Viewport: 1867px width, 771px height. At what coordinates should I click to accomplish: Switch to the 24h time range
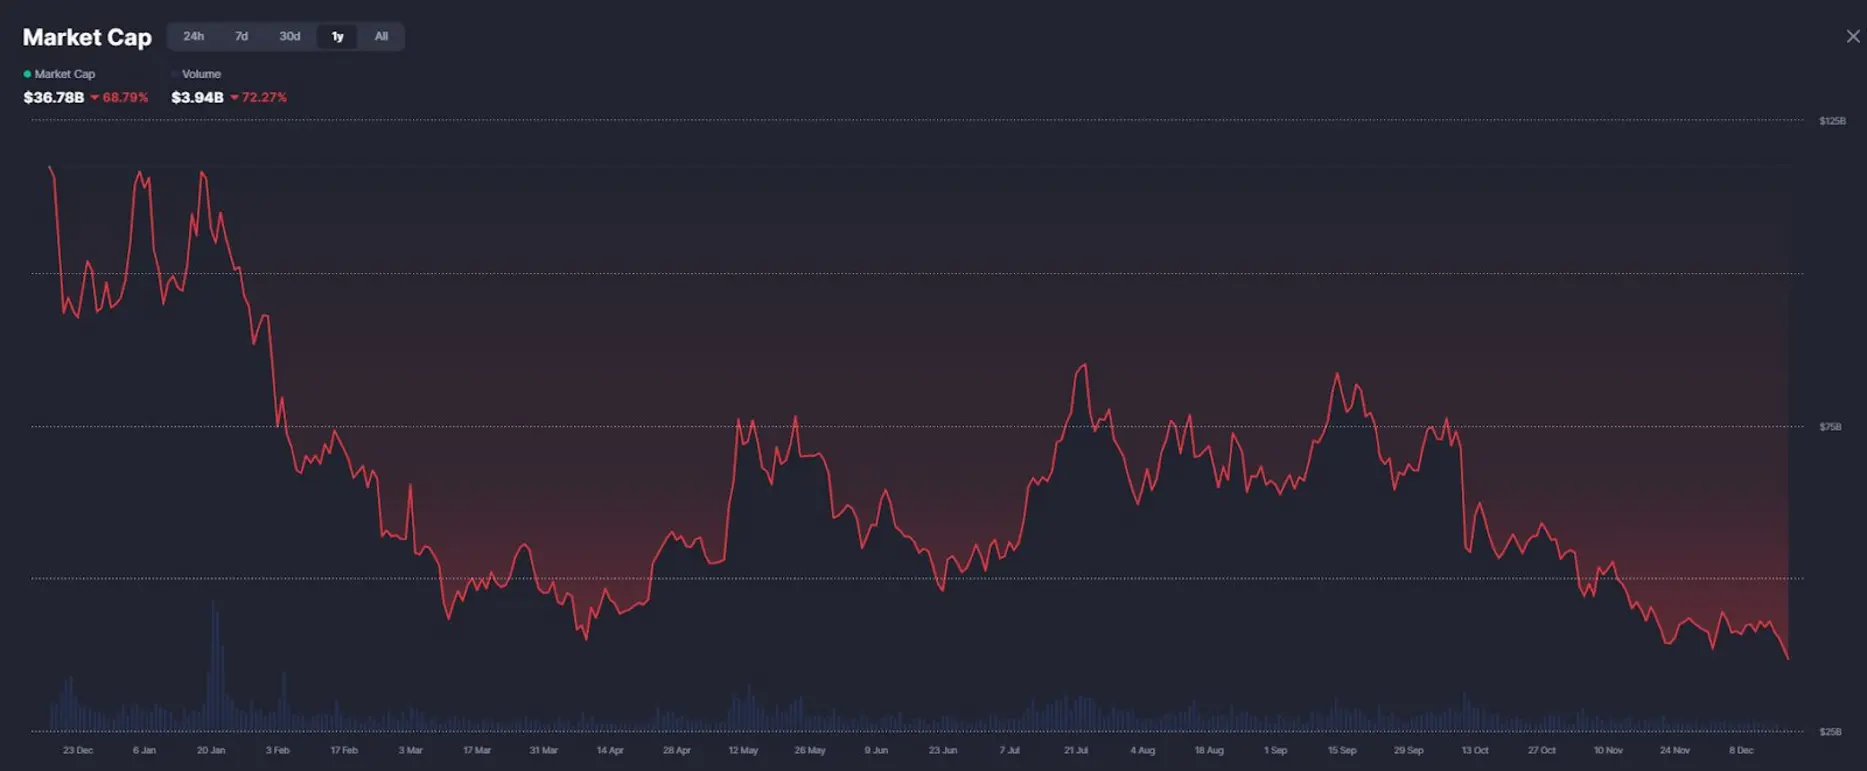[193, 37]
